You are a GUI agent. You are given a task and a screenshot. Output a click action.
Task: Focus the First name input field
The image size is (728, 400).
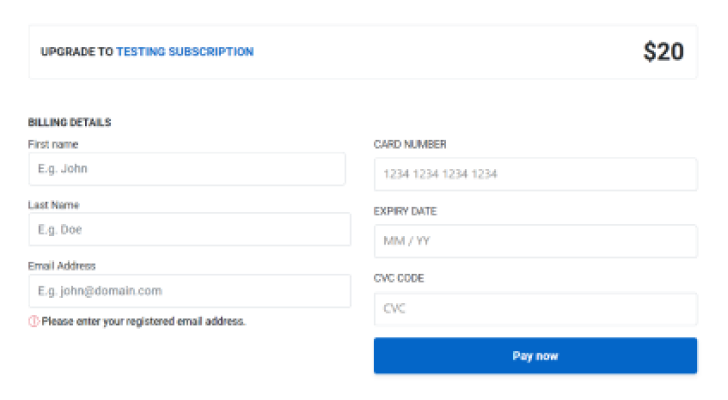[187, 169]
